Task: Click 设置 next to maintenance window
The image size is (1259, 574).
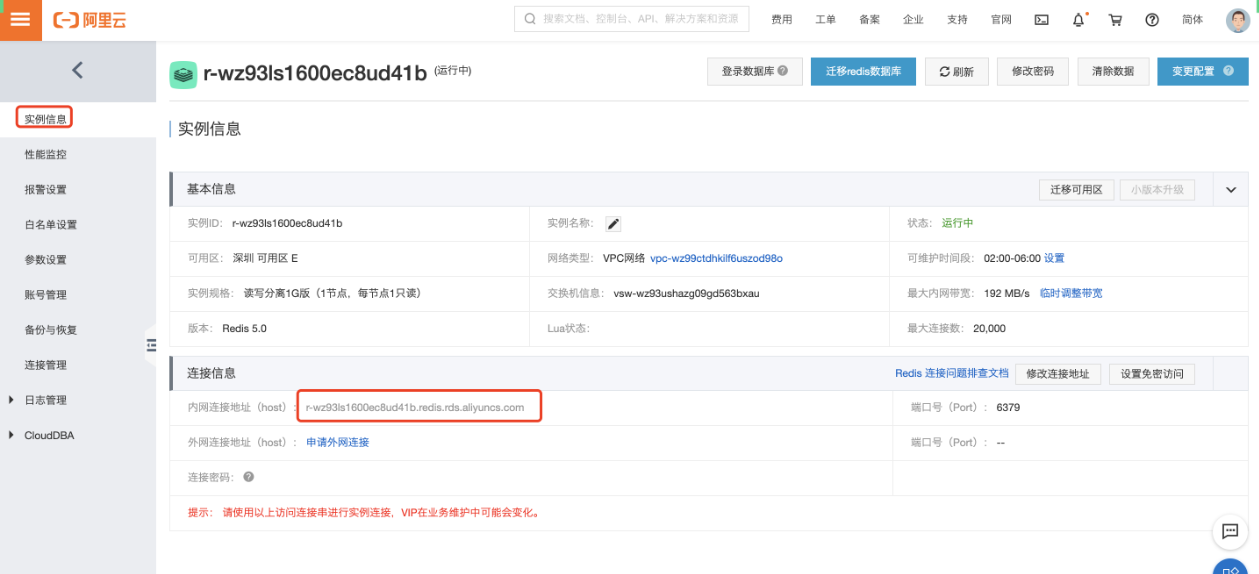Action: tap(1054, 258)
